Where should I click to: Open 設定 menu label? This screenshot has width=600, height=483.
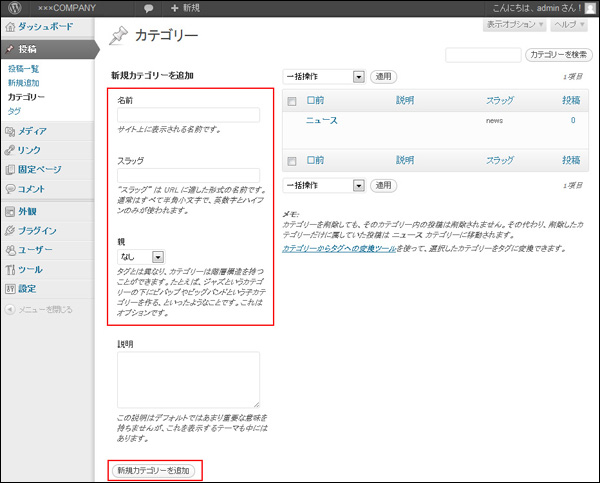point(27,289)
